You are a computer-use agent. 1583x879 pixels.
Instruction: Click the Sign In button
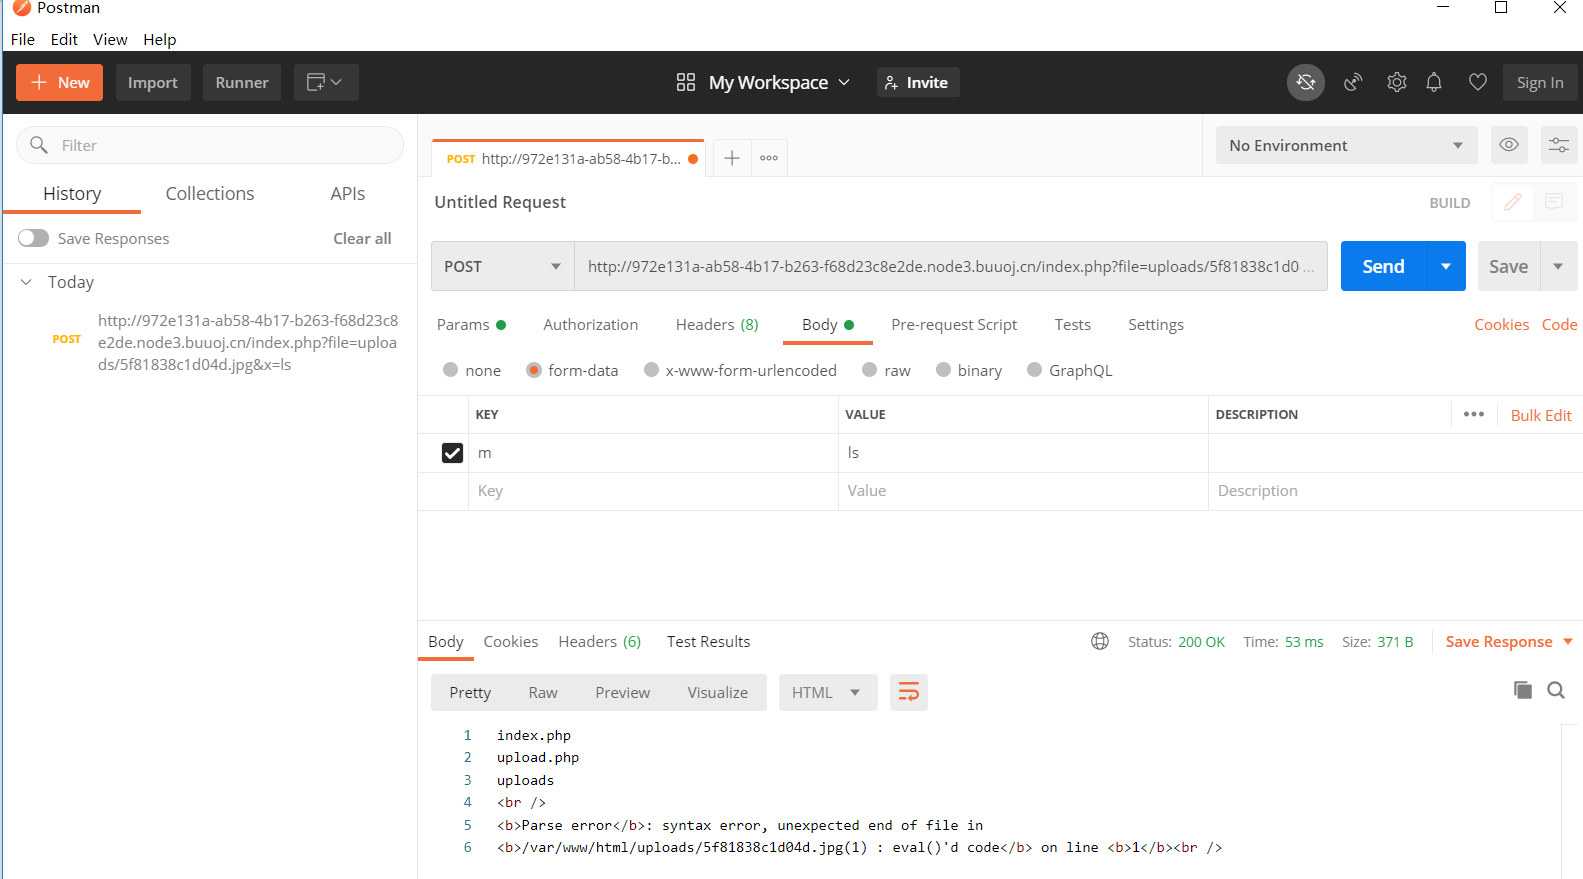coord(1540,82)
